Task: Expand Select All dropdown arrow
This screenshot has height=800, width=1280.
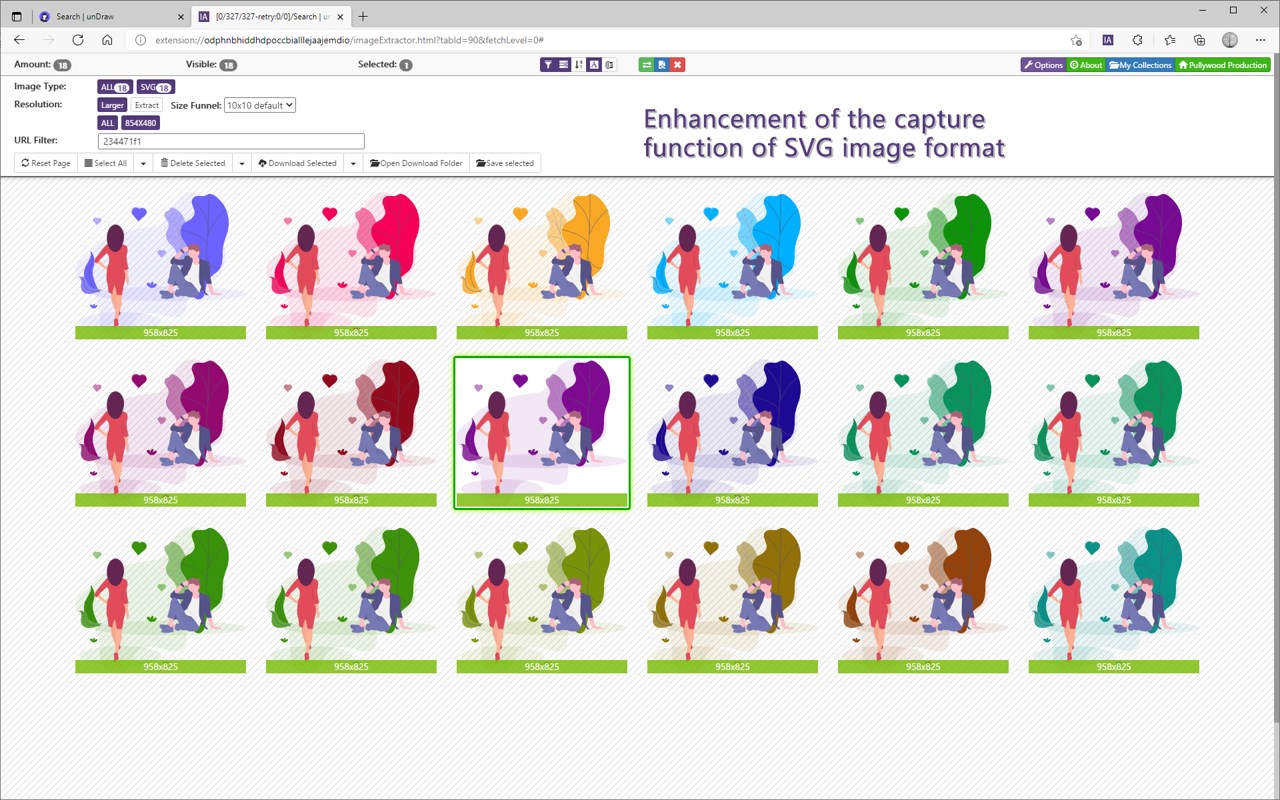Action: [x=143, y=163]
